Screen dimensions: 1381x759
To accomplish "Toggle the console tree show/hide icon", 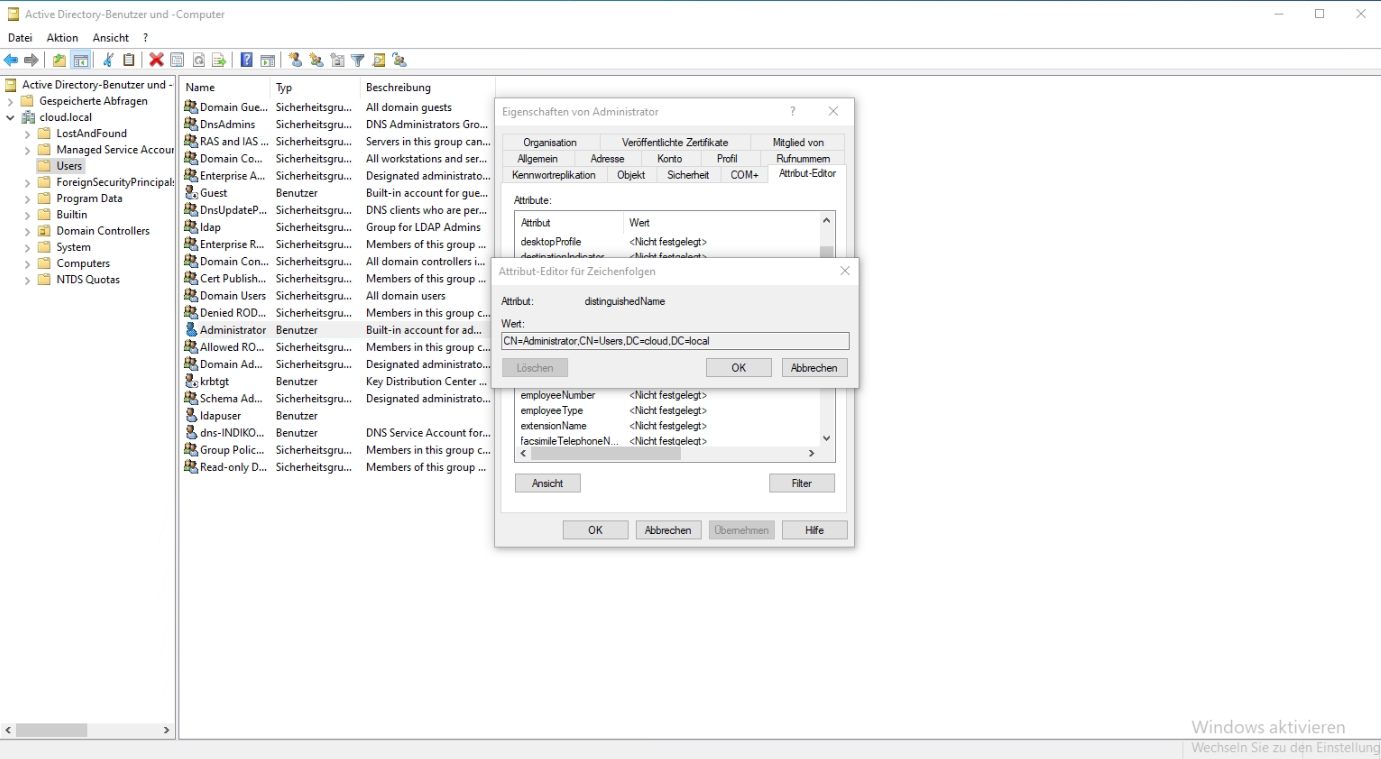I will click(81, 60).
